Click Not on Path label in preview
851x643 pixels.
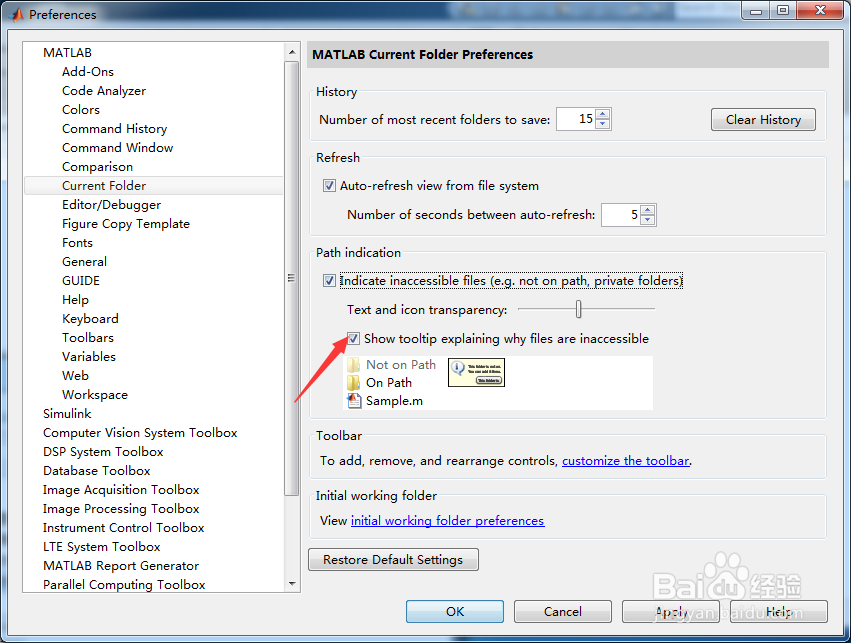[x=401, y=365]
